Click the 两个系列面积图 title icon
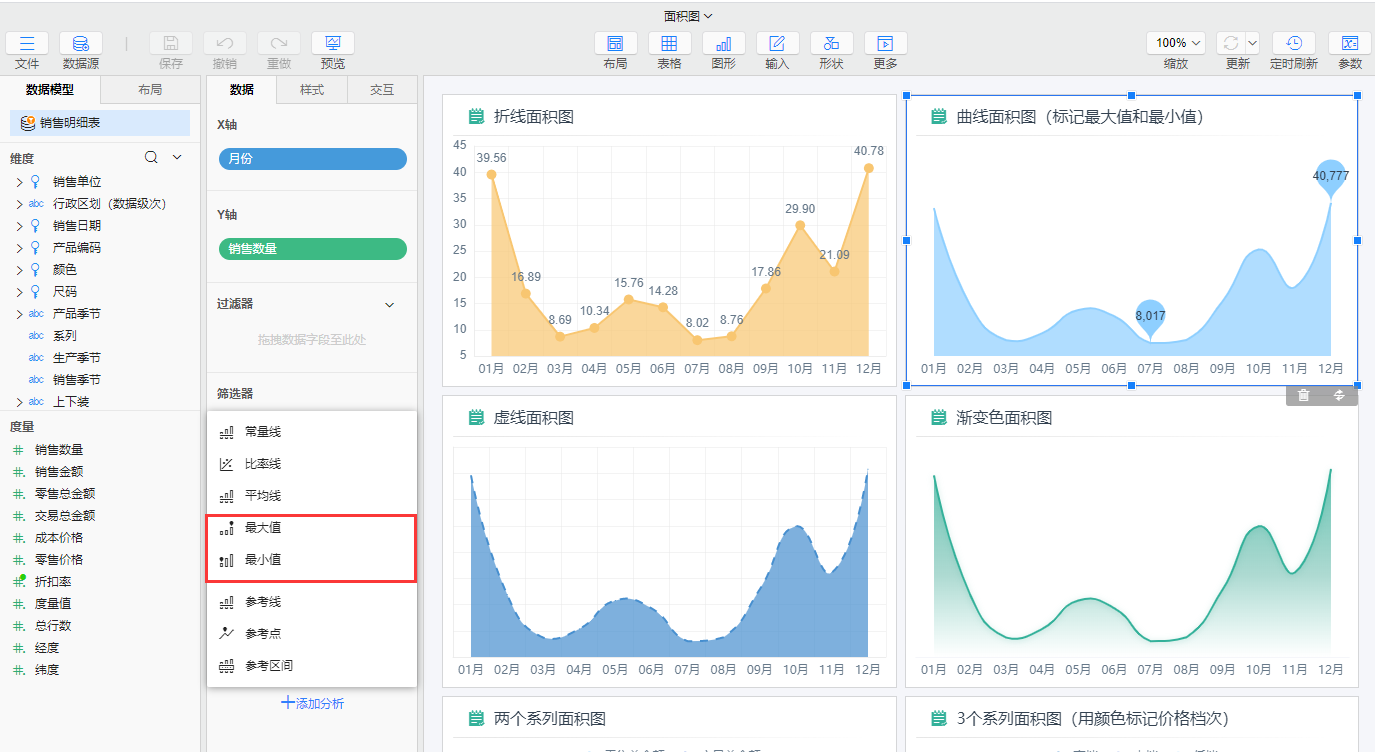1375x752 pixels. tap(476, 718)
